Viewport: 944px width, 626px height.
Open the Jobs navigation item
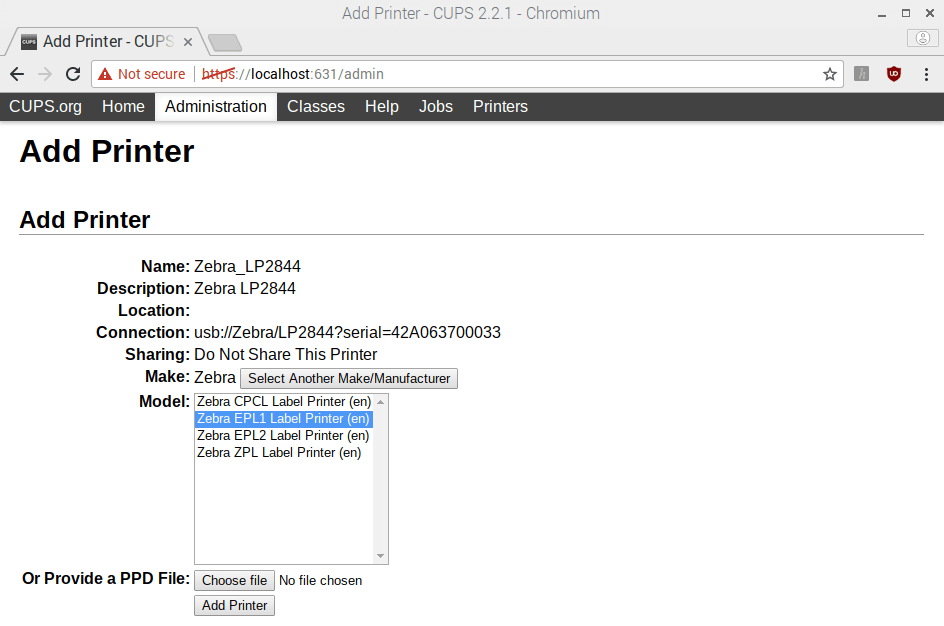point(435,107)
